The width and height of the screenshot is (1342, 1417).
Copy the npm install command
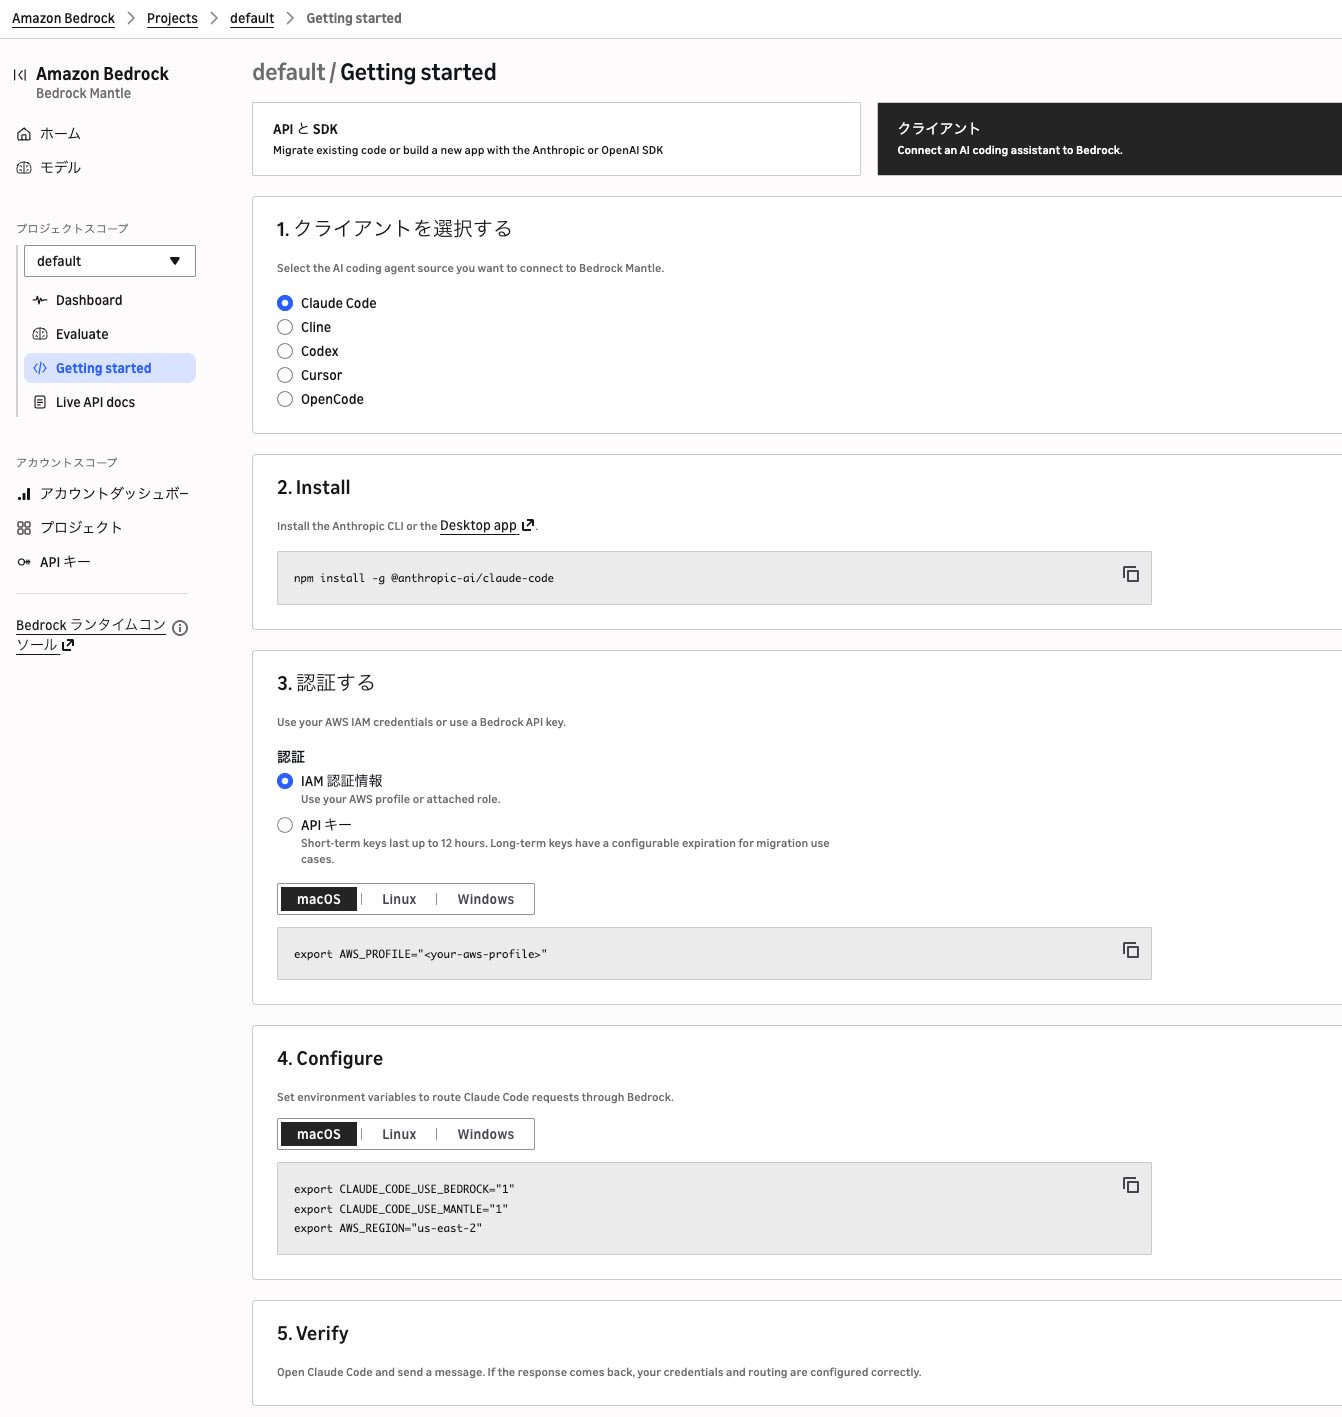(x=1131, y=574)
